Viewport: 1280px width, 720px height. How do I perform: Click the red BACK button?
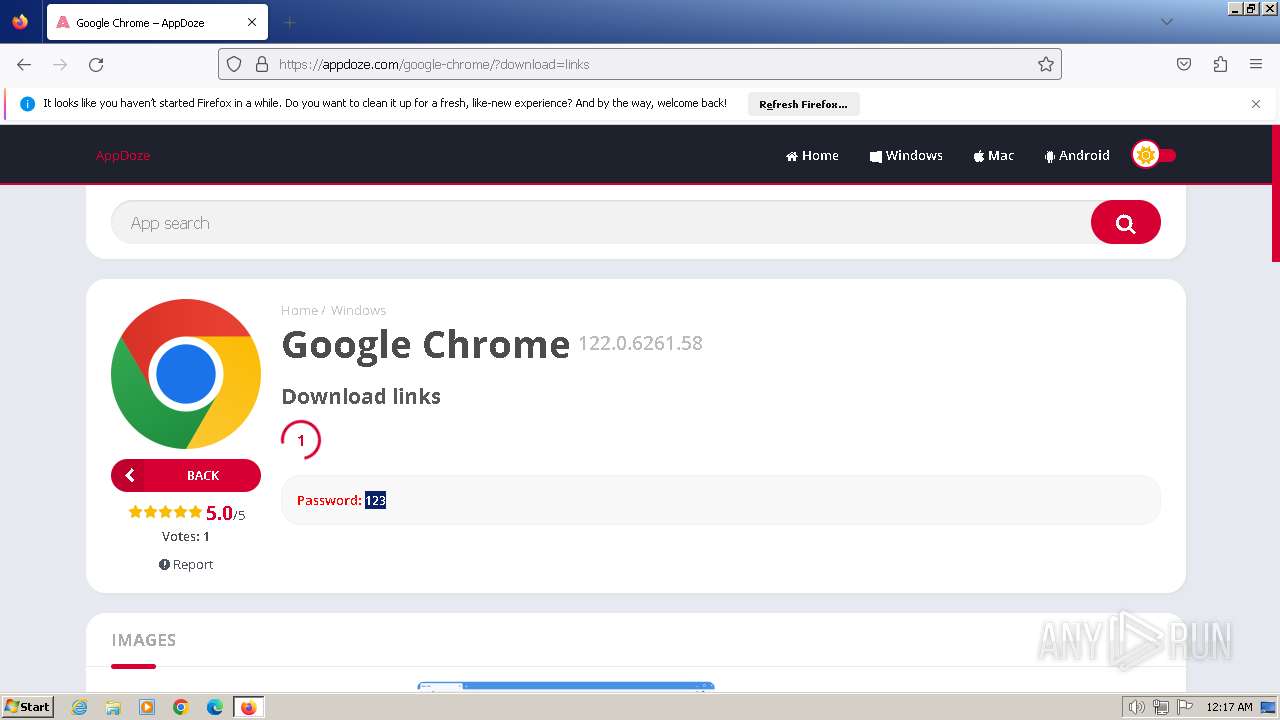point(186,475)
